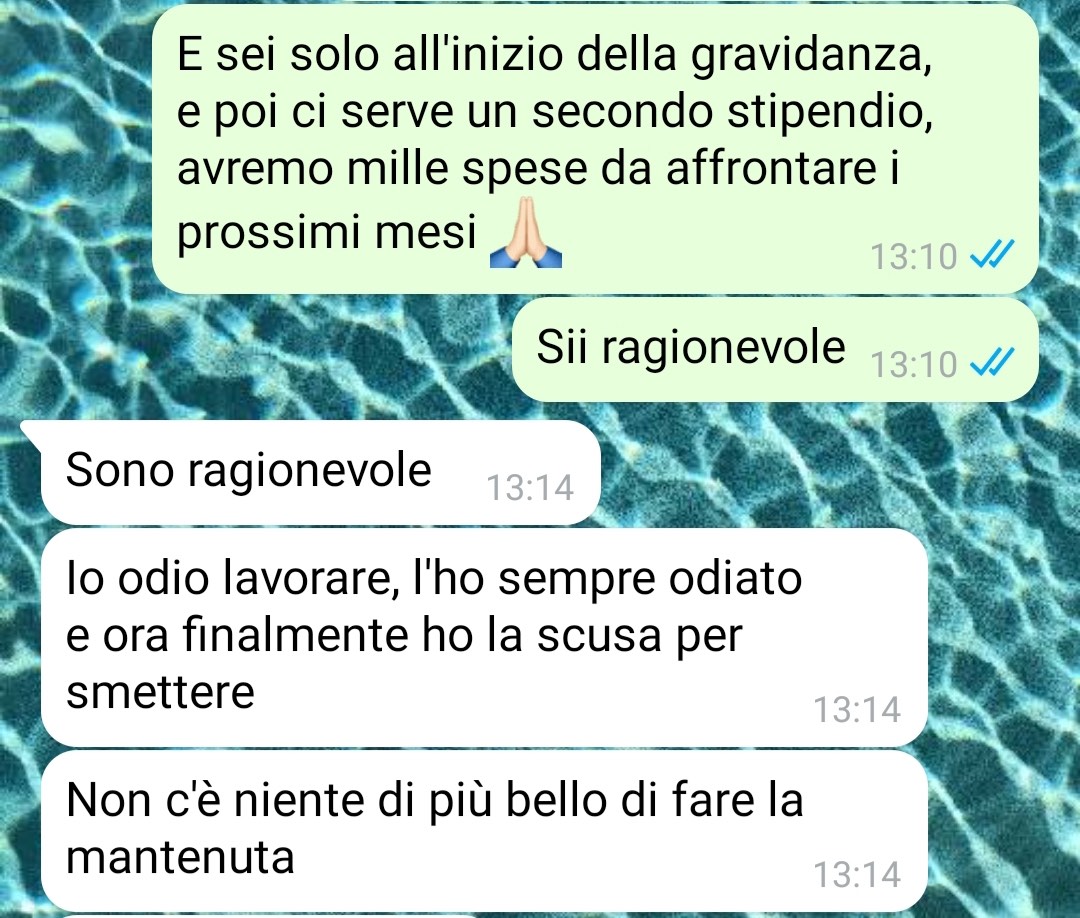Tap the words prossimi mesi before the emoji
Viewport: 1080px width, 918px height.
pos(327,233)
